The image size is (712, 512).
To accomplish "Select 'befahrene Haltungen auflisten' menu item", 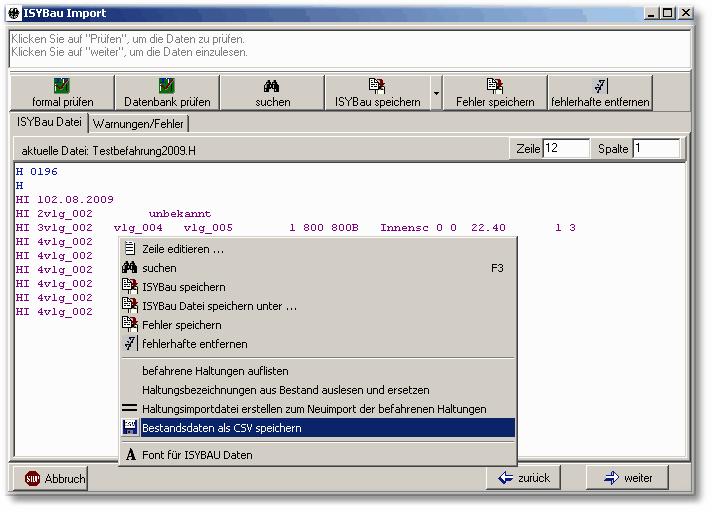I will click(215, 371).
